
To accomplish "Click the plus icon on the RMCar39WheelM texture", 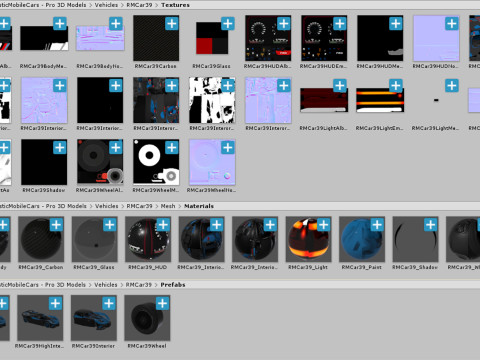I will coord(172,148).
